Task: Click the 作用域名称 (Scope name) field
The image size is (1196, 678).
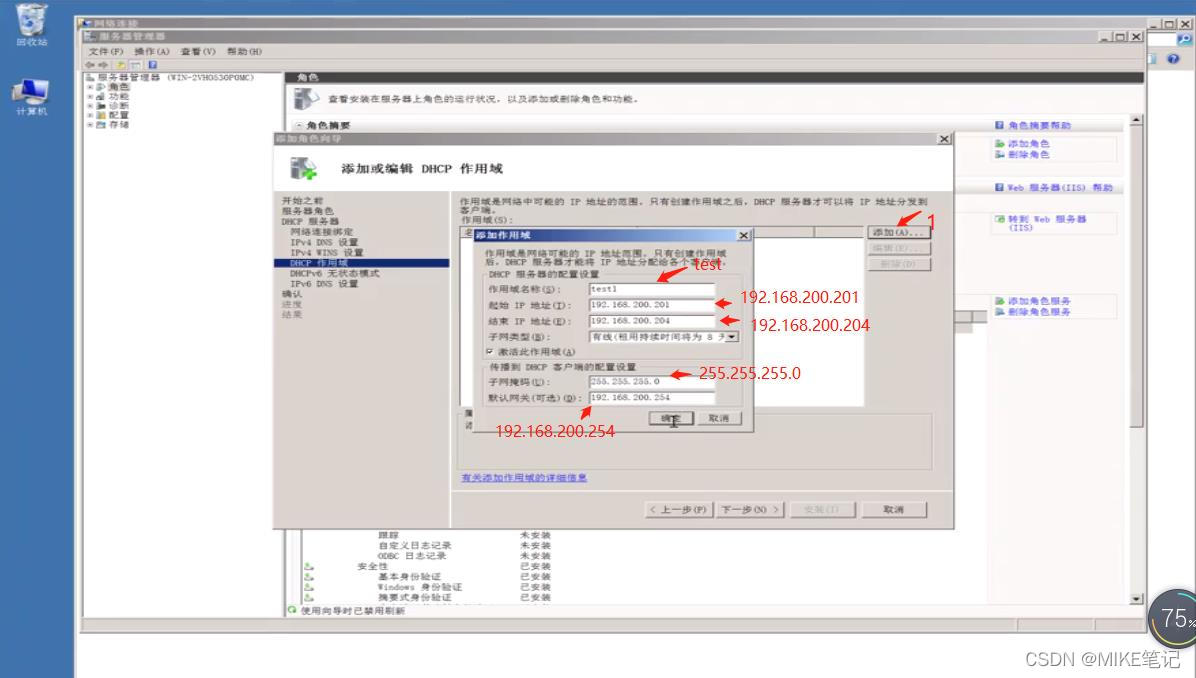Action: coord(651,289)
